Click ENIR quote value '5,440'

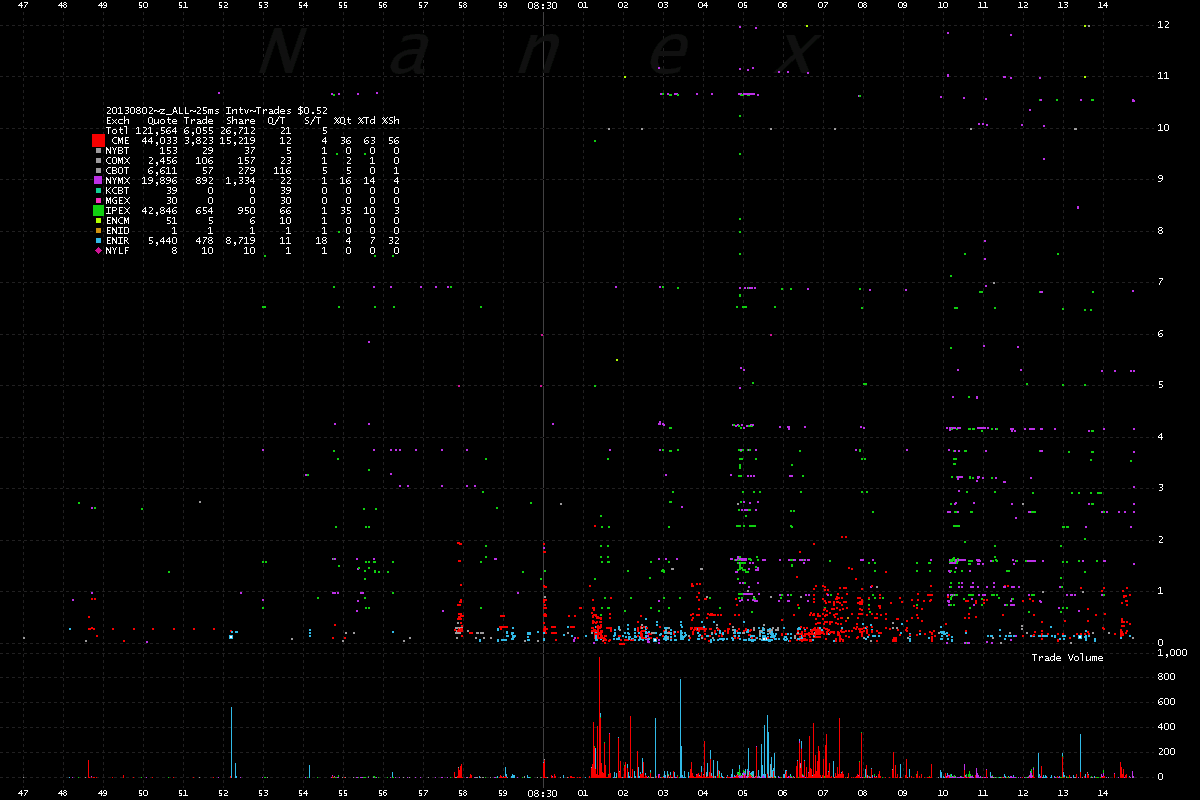click(x=163, y=241)
